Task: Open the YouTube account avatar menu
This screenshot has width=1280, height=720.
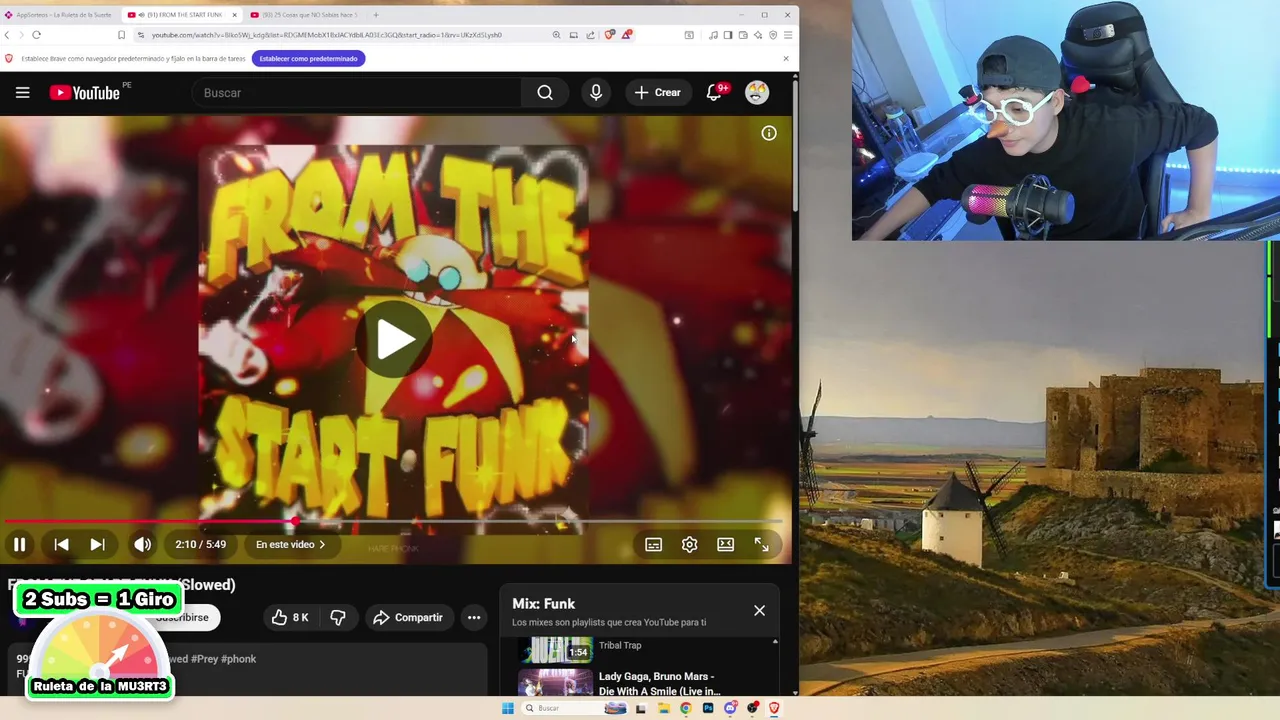Action: (x=757, y=93)
